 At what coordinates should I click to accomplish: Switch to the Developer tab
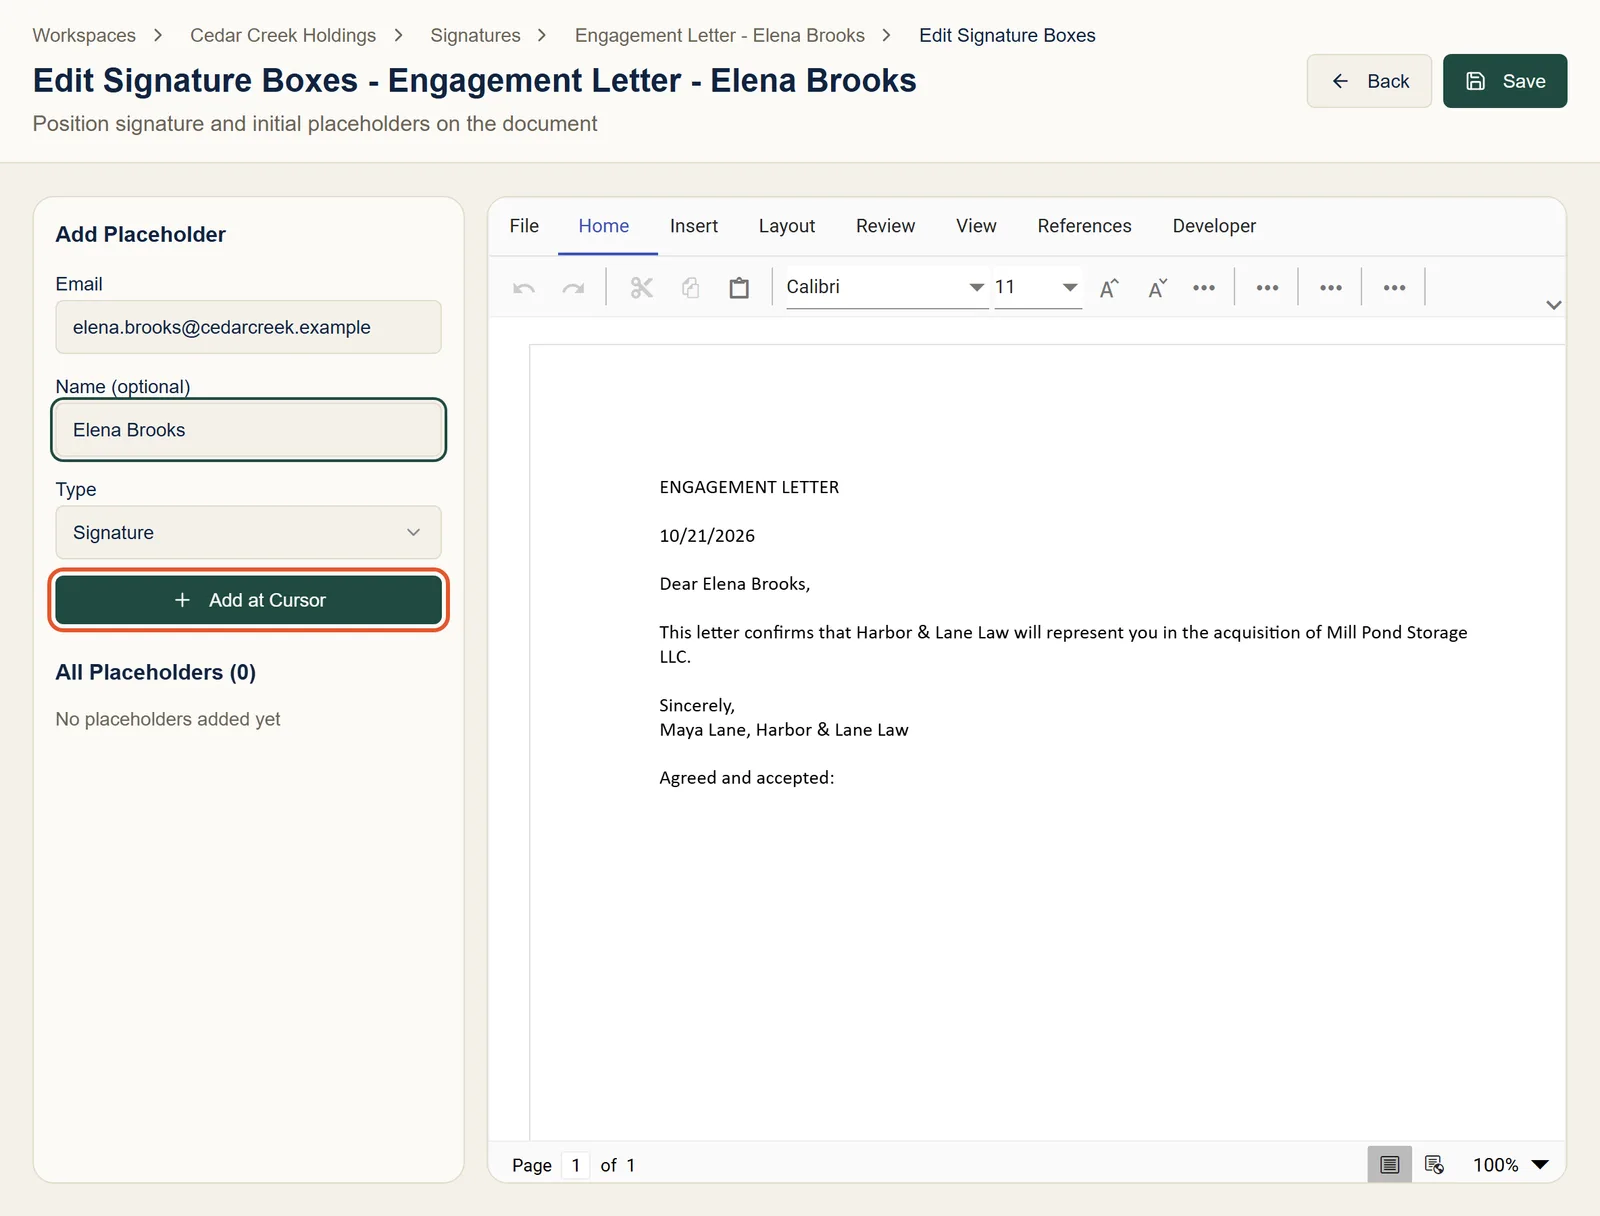1214,226
